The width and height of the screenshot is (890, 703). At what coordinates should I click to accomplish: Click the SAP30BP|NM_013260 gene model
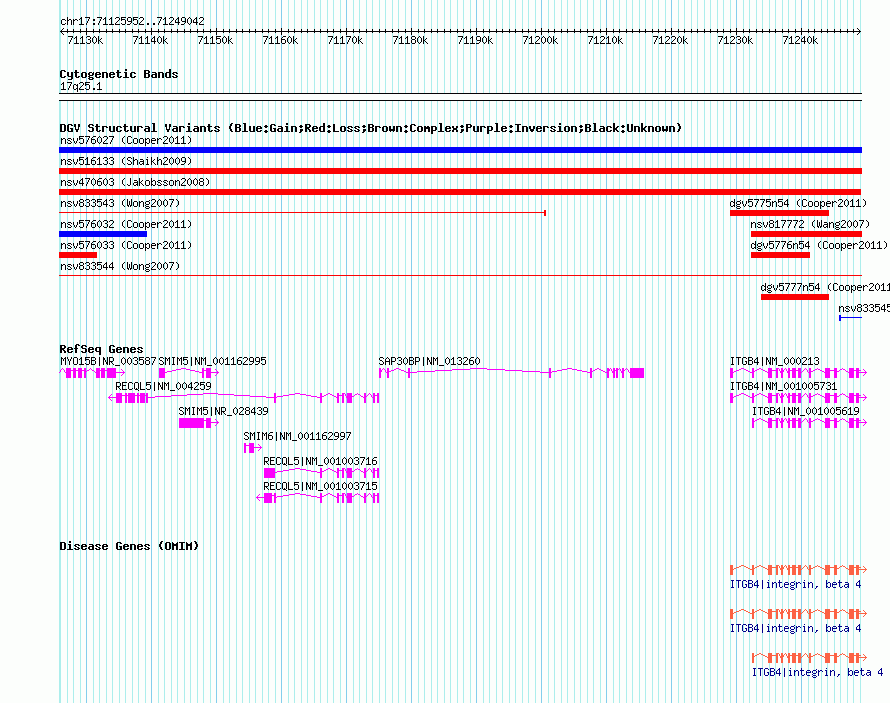511,373
